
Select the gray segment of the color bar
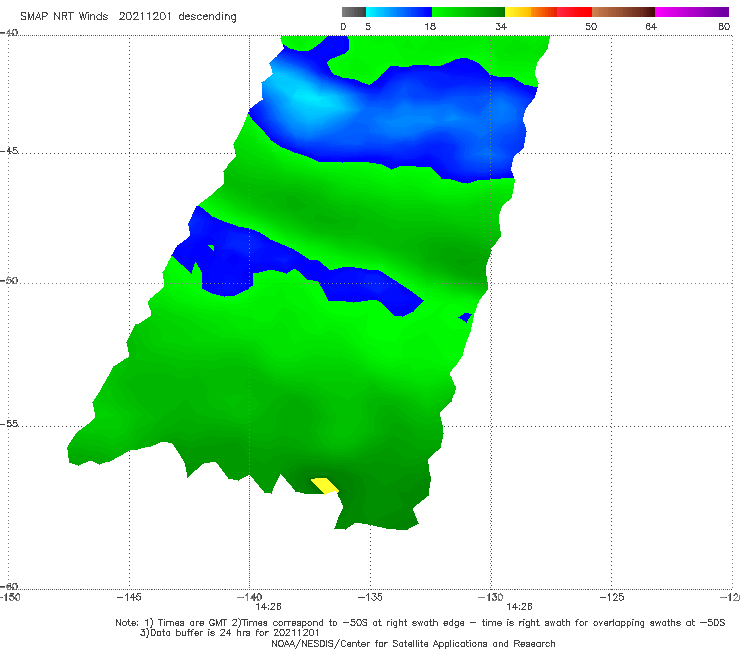tap(353, 12)
